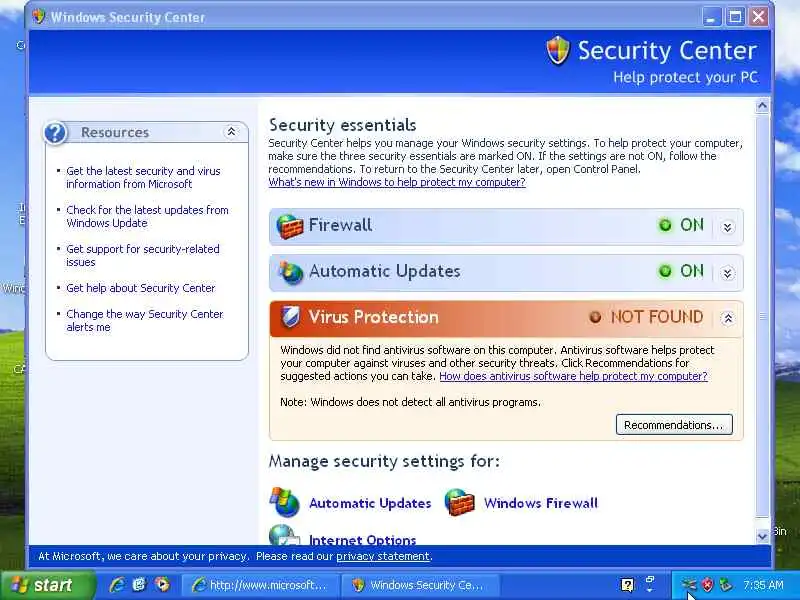Click the 7:35 AM system clock
The image size is (800, 600).
click(763, 585)
